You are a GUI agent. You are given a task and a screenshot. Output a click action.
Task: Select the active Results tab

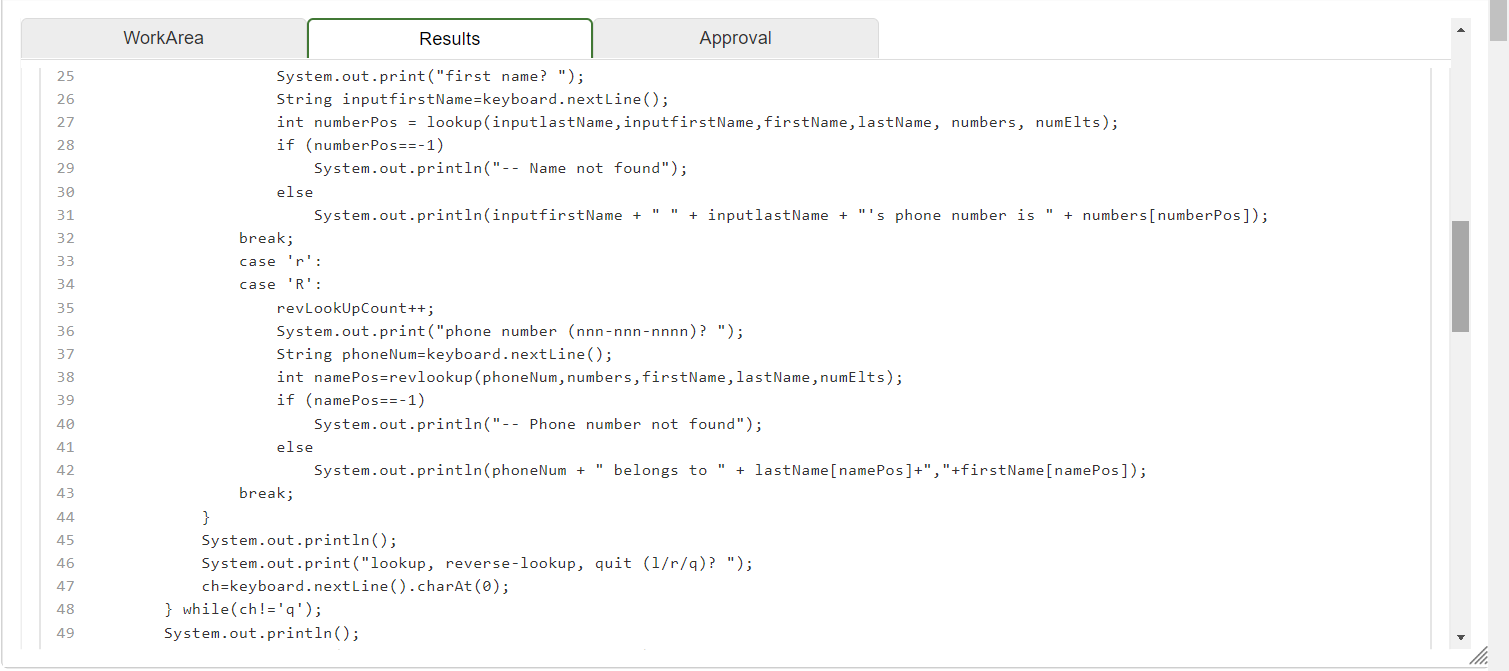click(x=449, y=38)
